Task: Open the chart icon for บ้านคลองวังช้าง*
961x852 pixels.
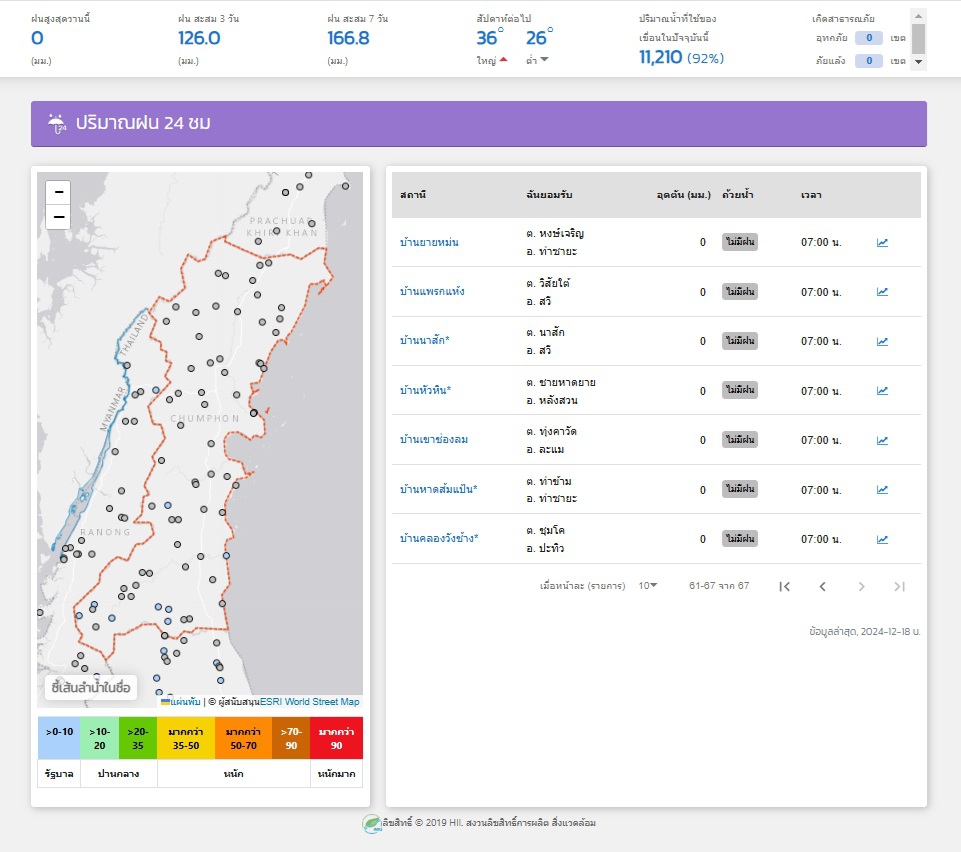Action: 882,539
